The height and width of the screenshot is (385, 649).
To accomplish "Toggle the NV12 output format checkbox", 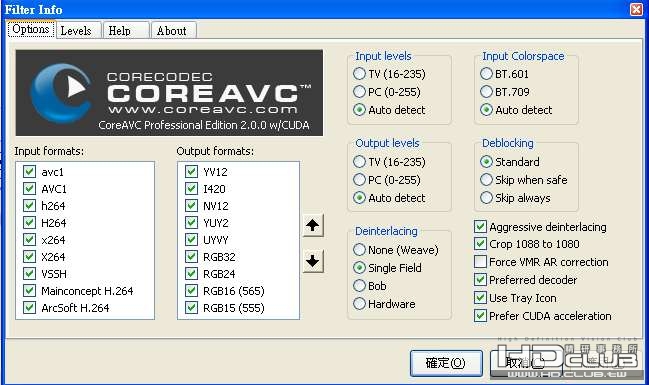I will click(191, 205).
